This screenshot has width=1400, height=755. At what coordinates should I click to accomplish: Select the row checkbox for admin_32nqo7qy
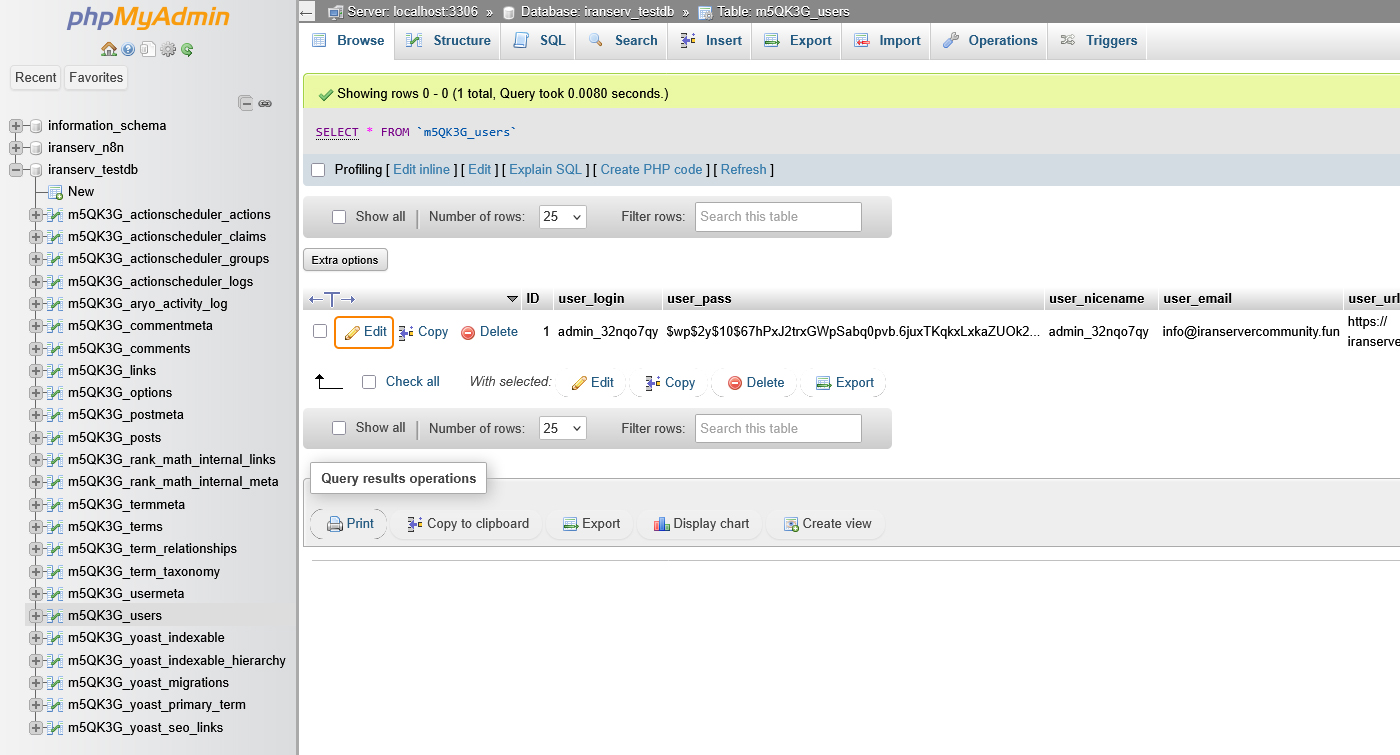click(x=320, y=331)
